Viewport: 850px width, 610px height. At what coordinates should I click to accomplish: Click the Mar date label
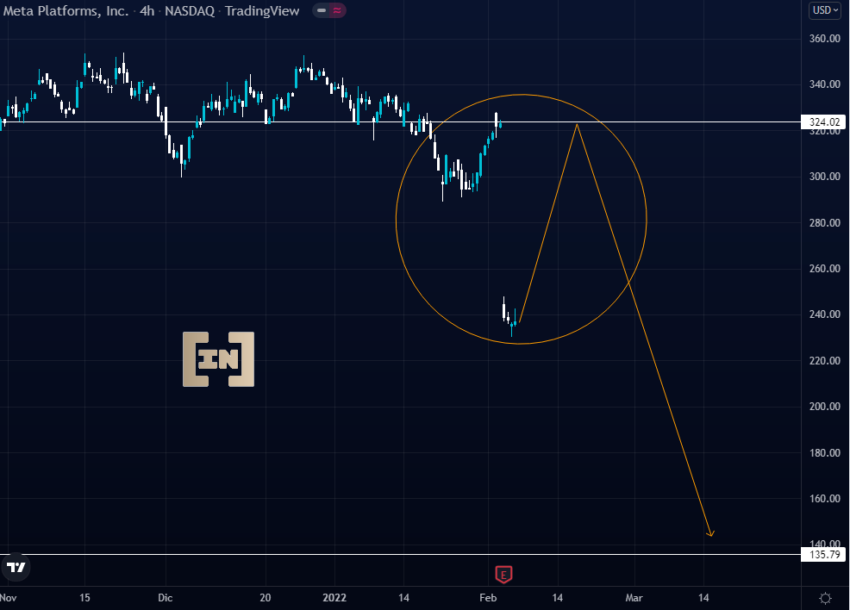tap(634, 598)
